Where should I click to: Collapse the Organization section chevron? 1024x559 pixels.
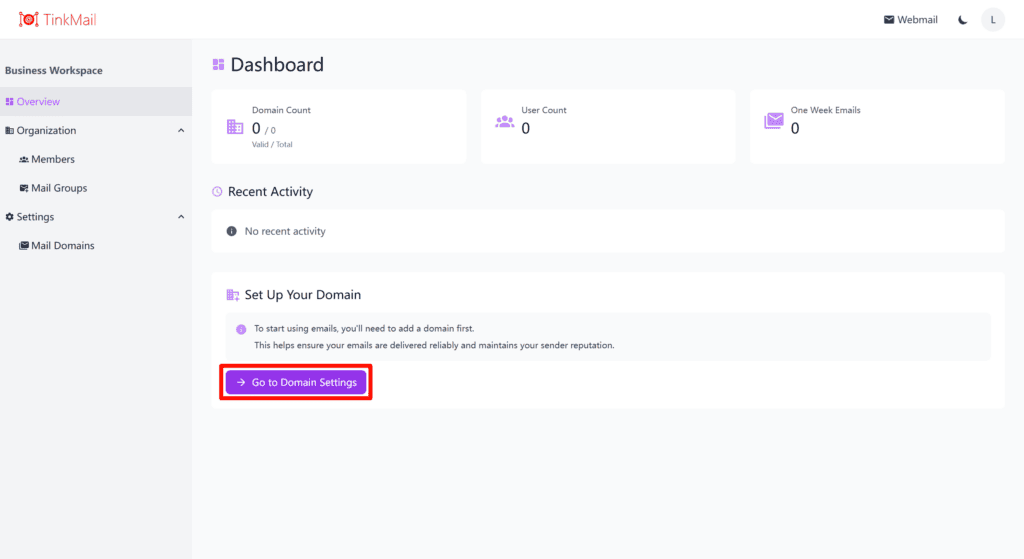(x=181, y=131)
